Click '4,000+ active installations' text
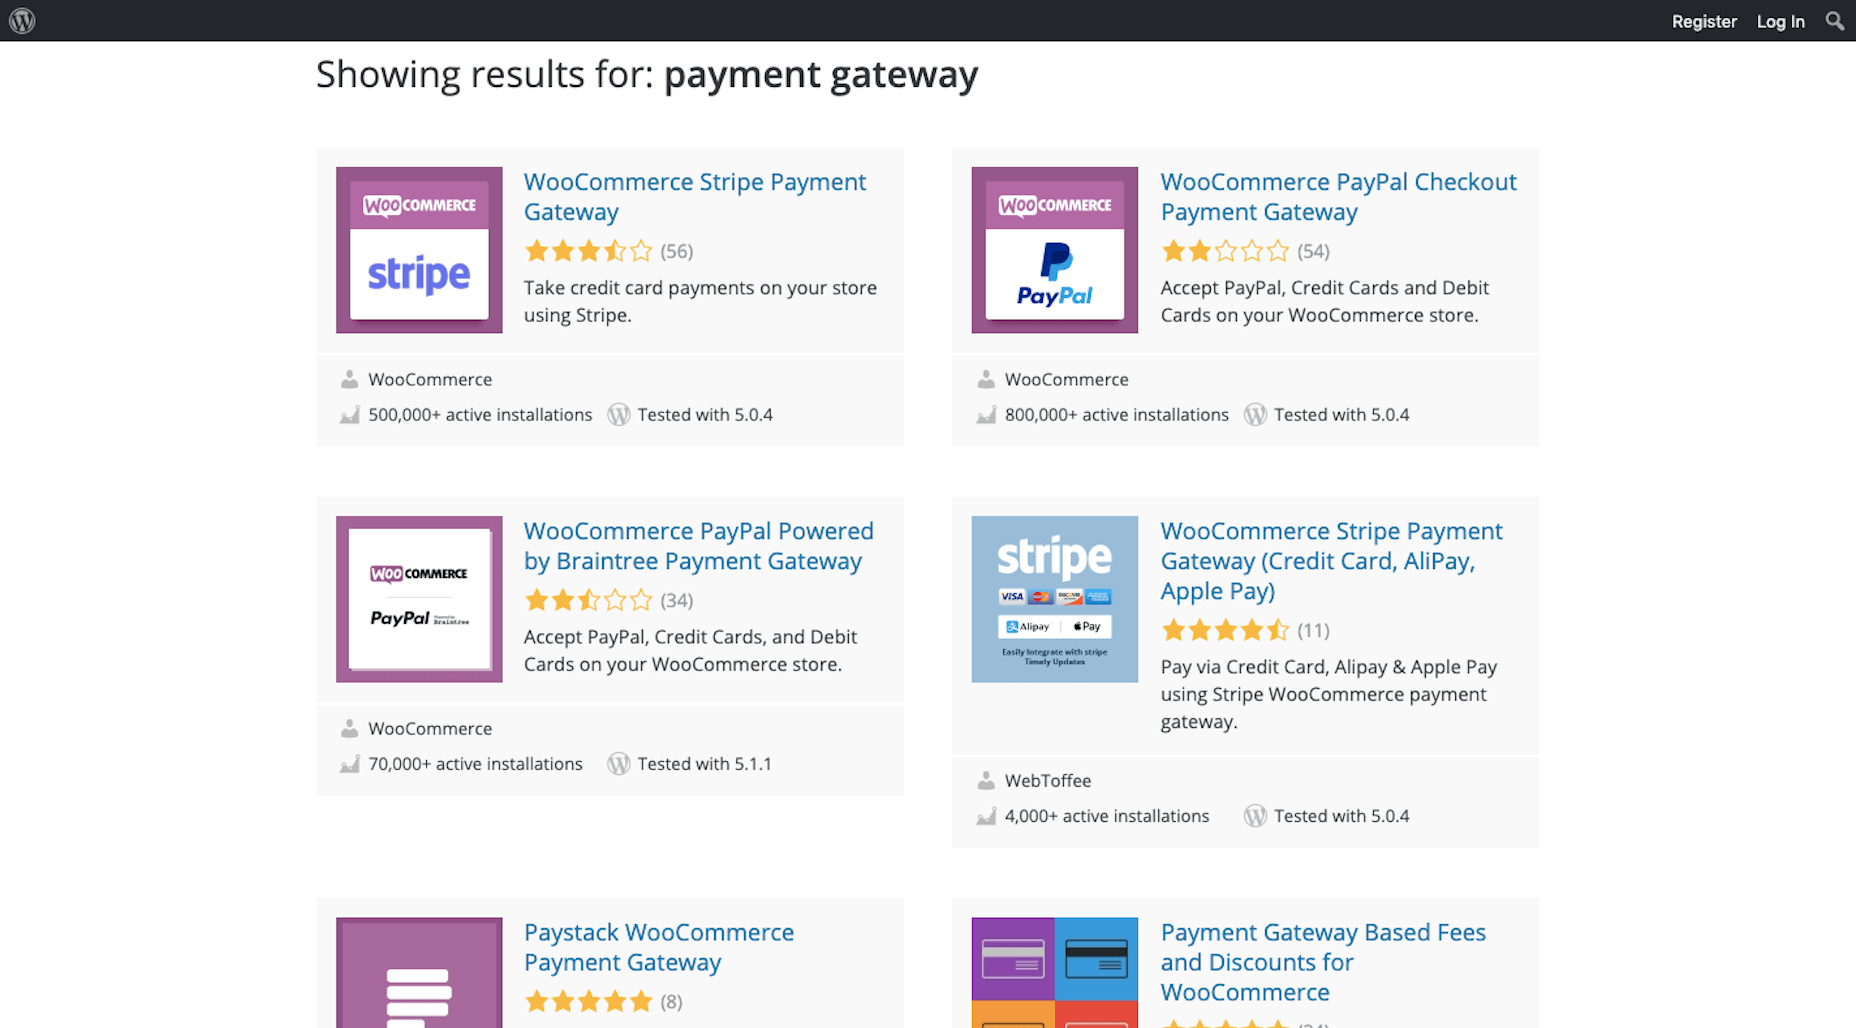This screenshot has width=1856, height=1028. coord(1106,815)
